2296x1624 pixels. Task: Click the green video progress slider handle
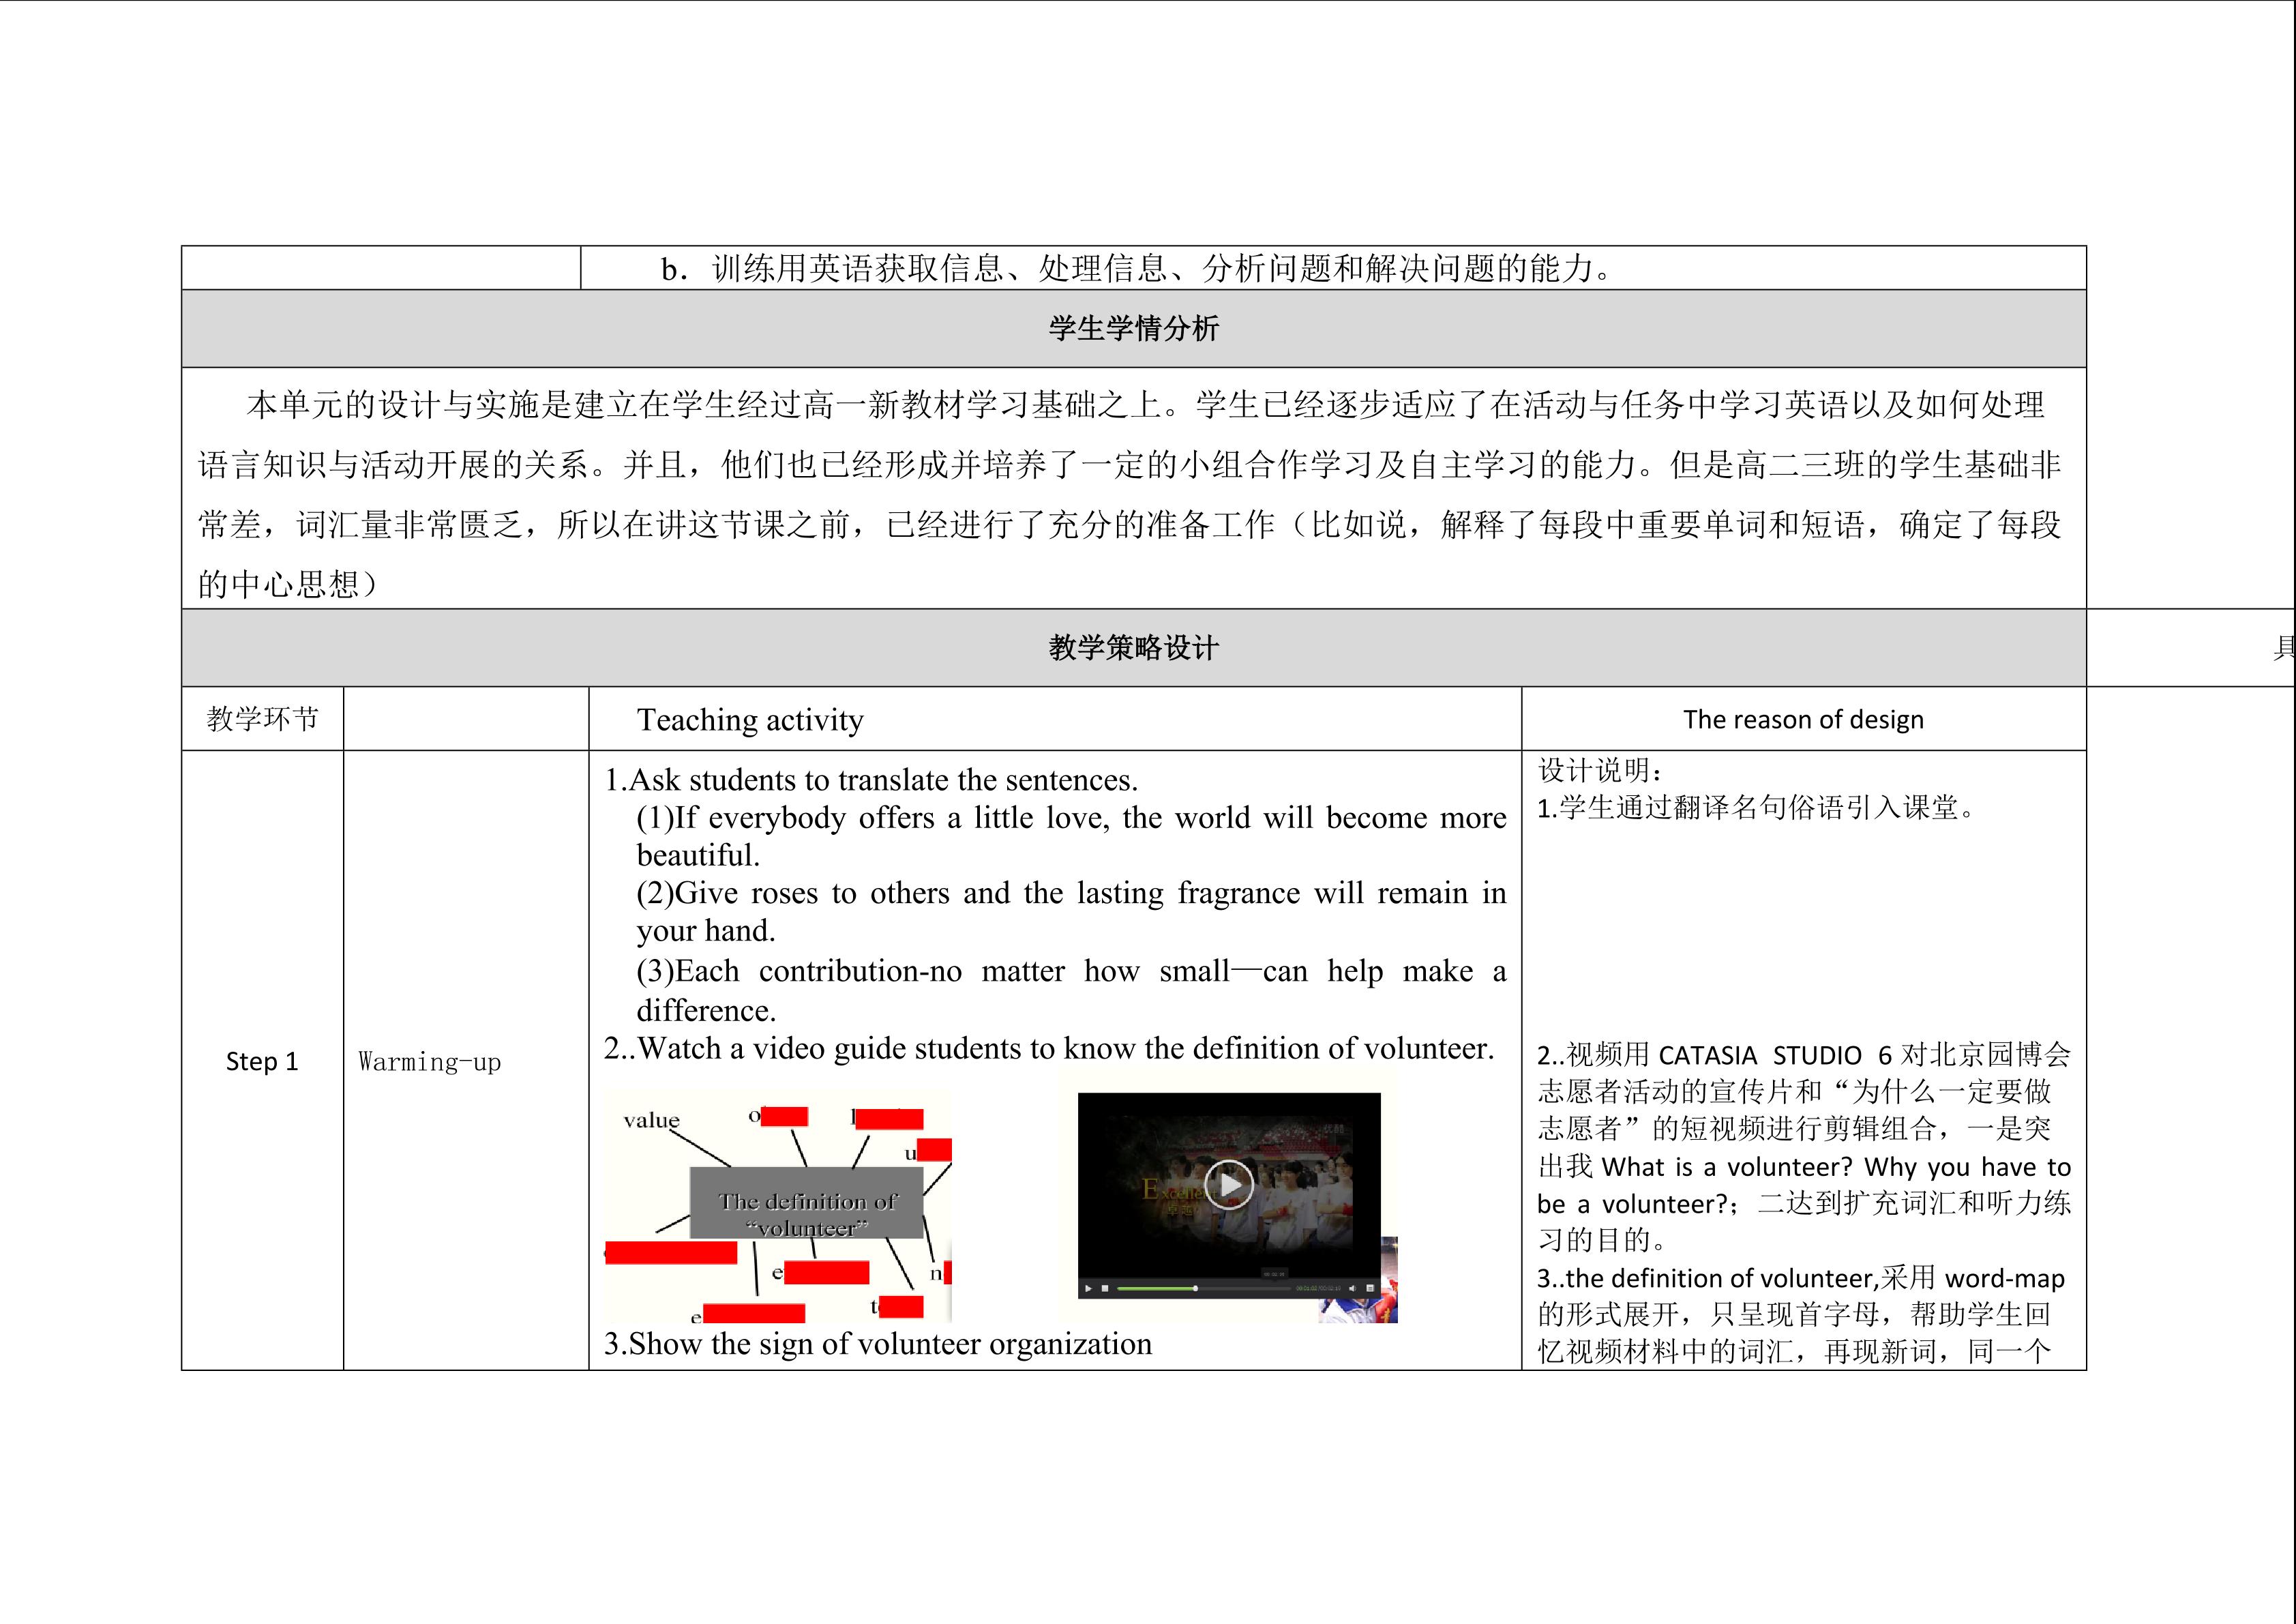click(1196, 1289)
